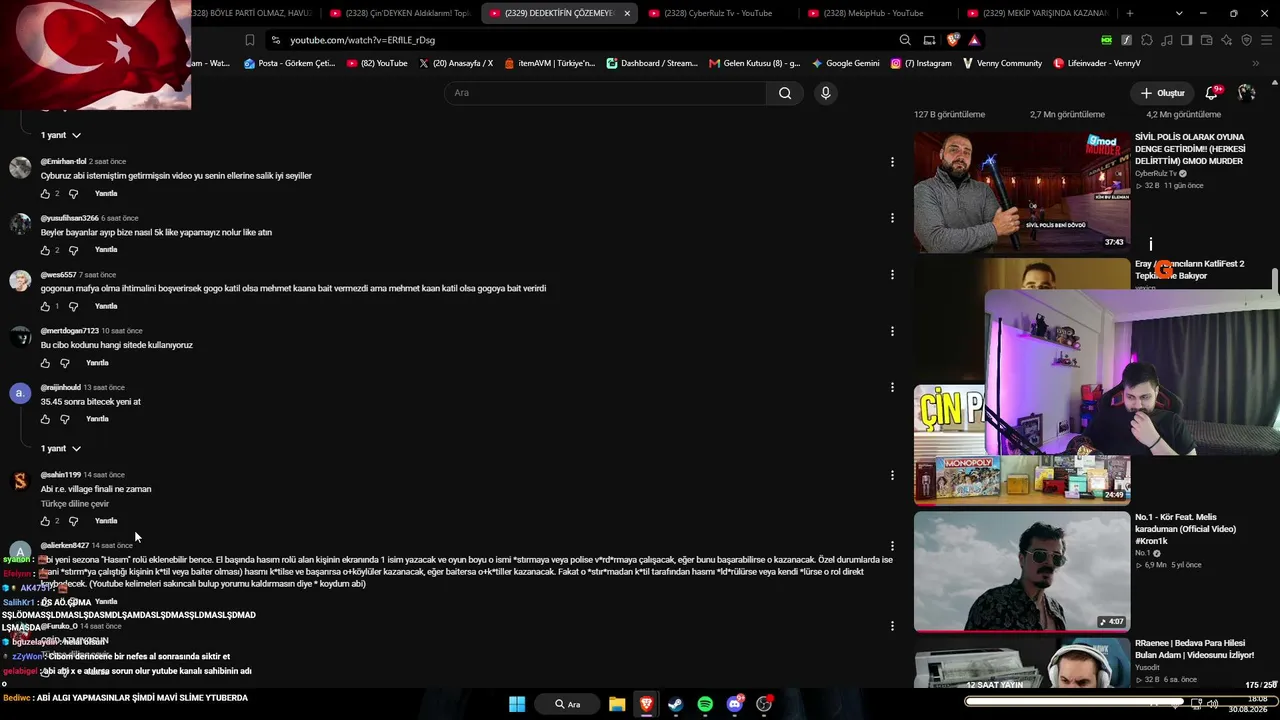Like the comment by @Emirhan-tlol

point(45,194)
